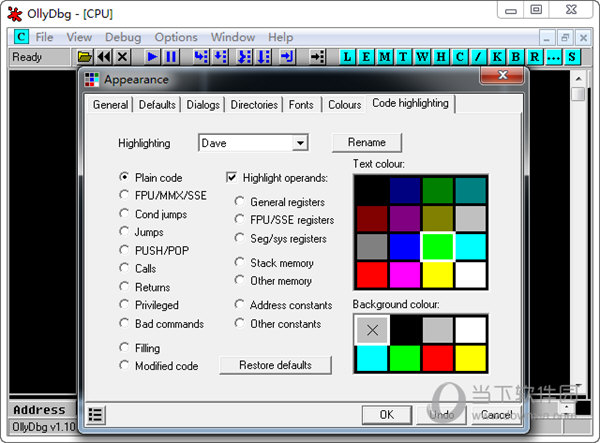Open the Options menu
Screen dimensions: 600x443
pos(176,37)
